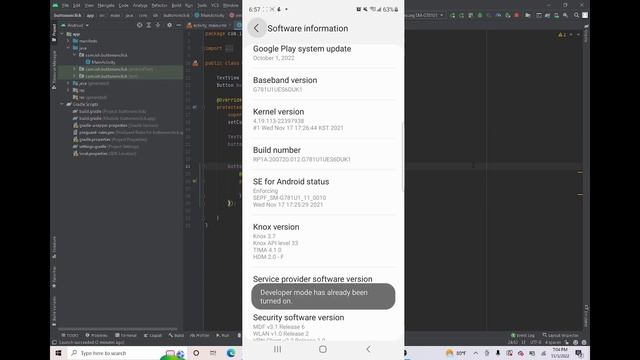
Task: Select MainActivity in the project tree
Action: (x=100, y=62)
